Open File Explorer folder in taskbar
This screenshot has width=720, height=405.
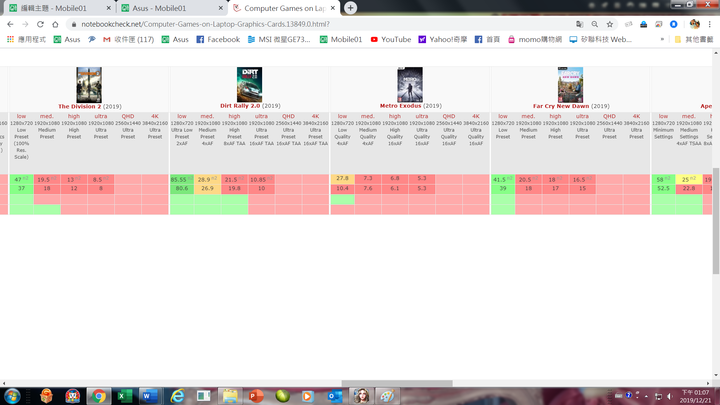click(230, 396)
